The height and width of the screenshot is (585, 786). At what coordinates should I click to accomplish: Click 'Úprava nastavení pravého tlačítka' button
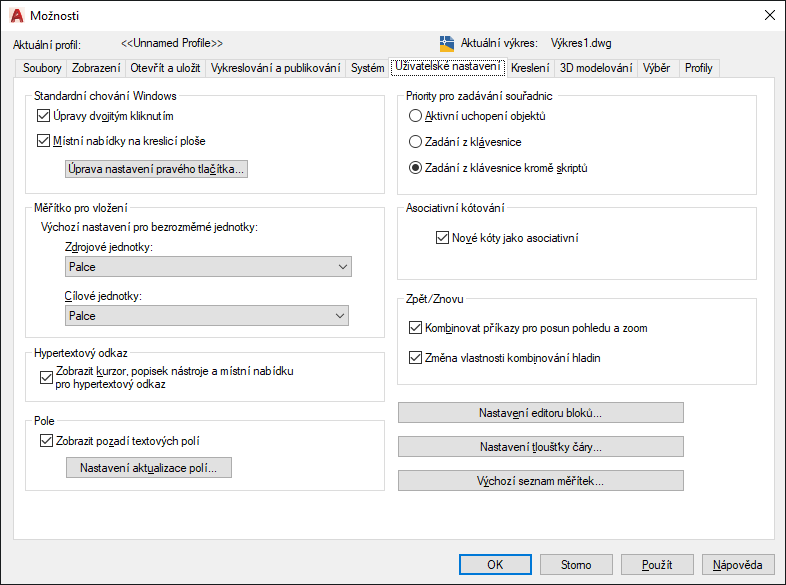156,169
